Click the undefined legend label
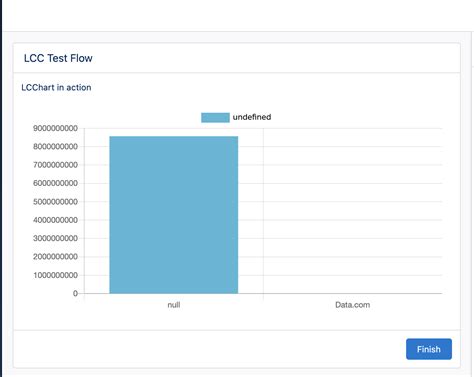Image resolution: width=474 pixels, height=377 pixels. pos(252,117)
